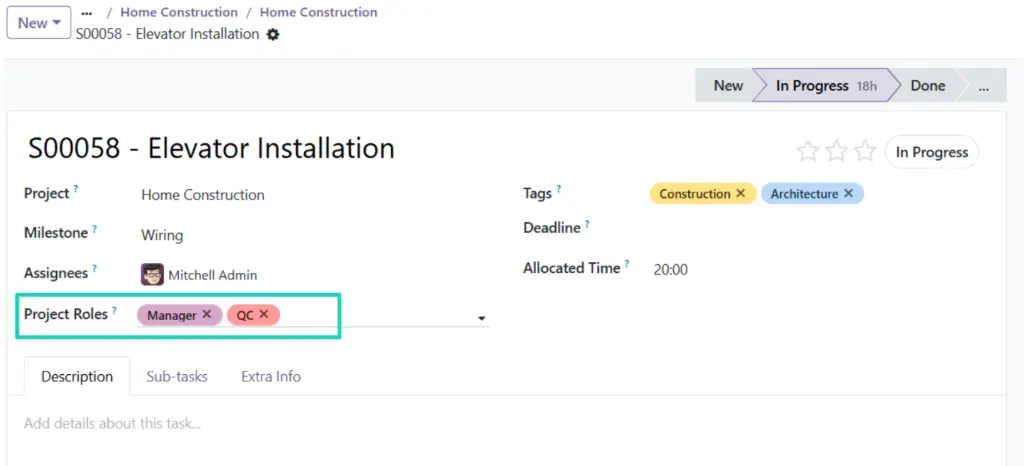Open the New button dropdown
The image size is (1024, 466).
[39, 23]
